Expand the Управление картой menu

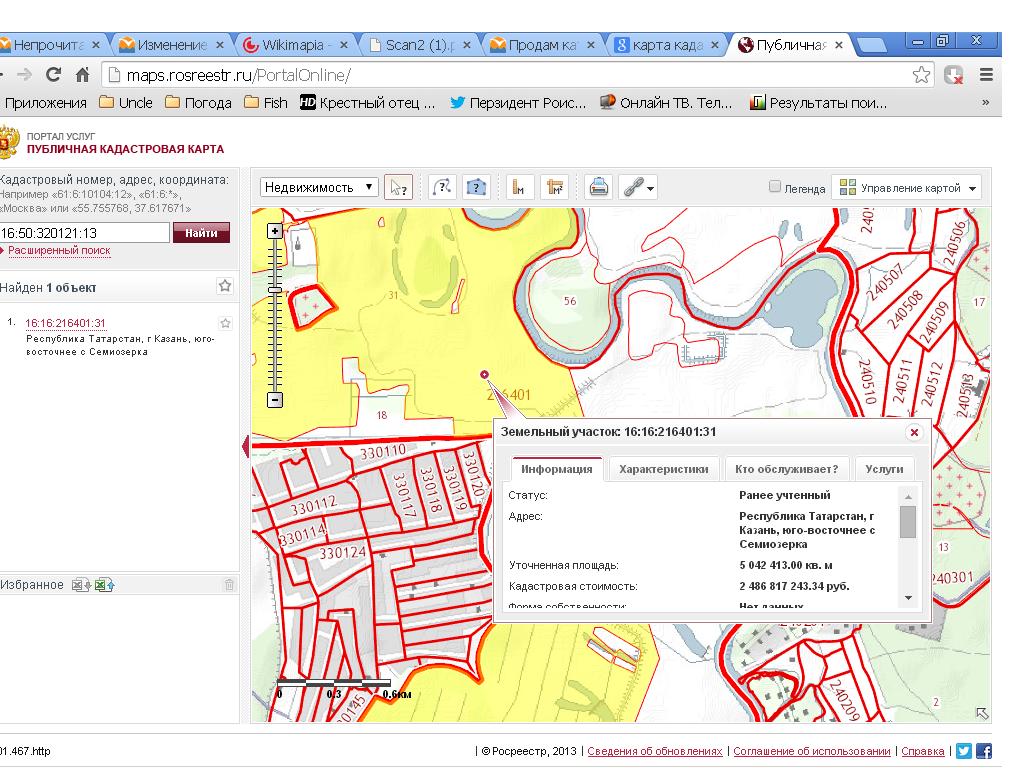tap(906, 187)
